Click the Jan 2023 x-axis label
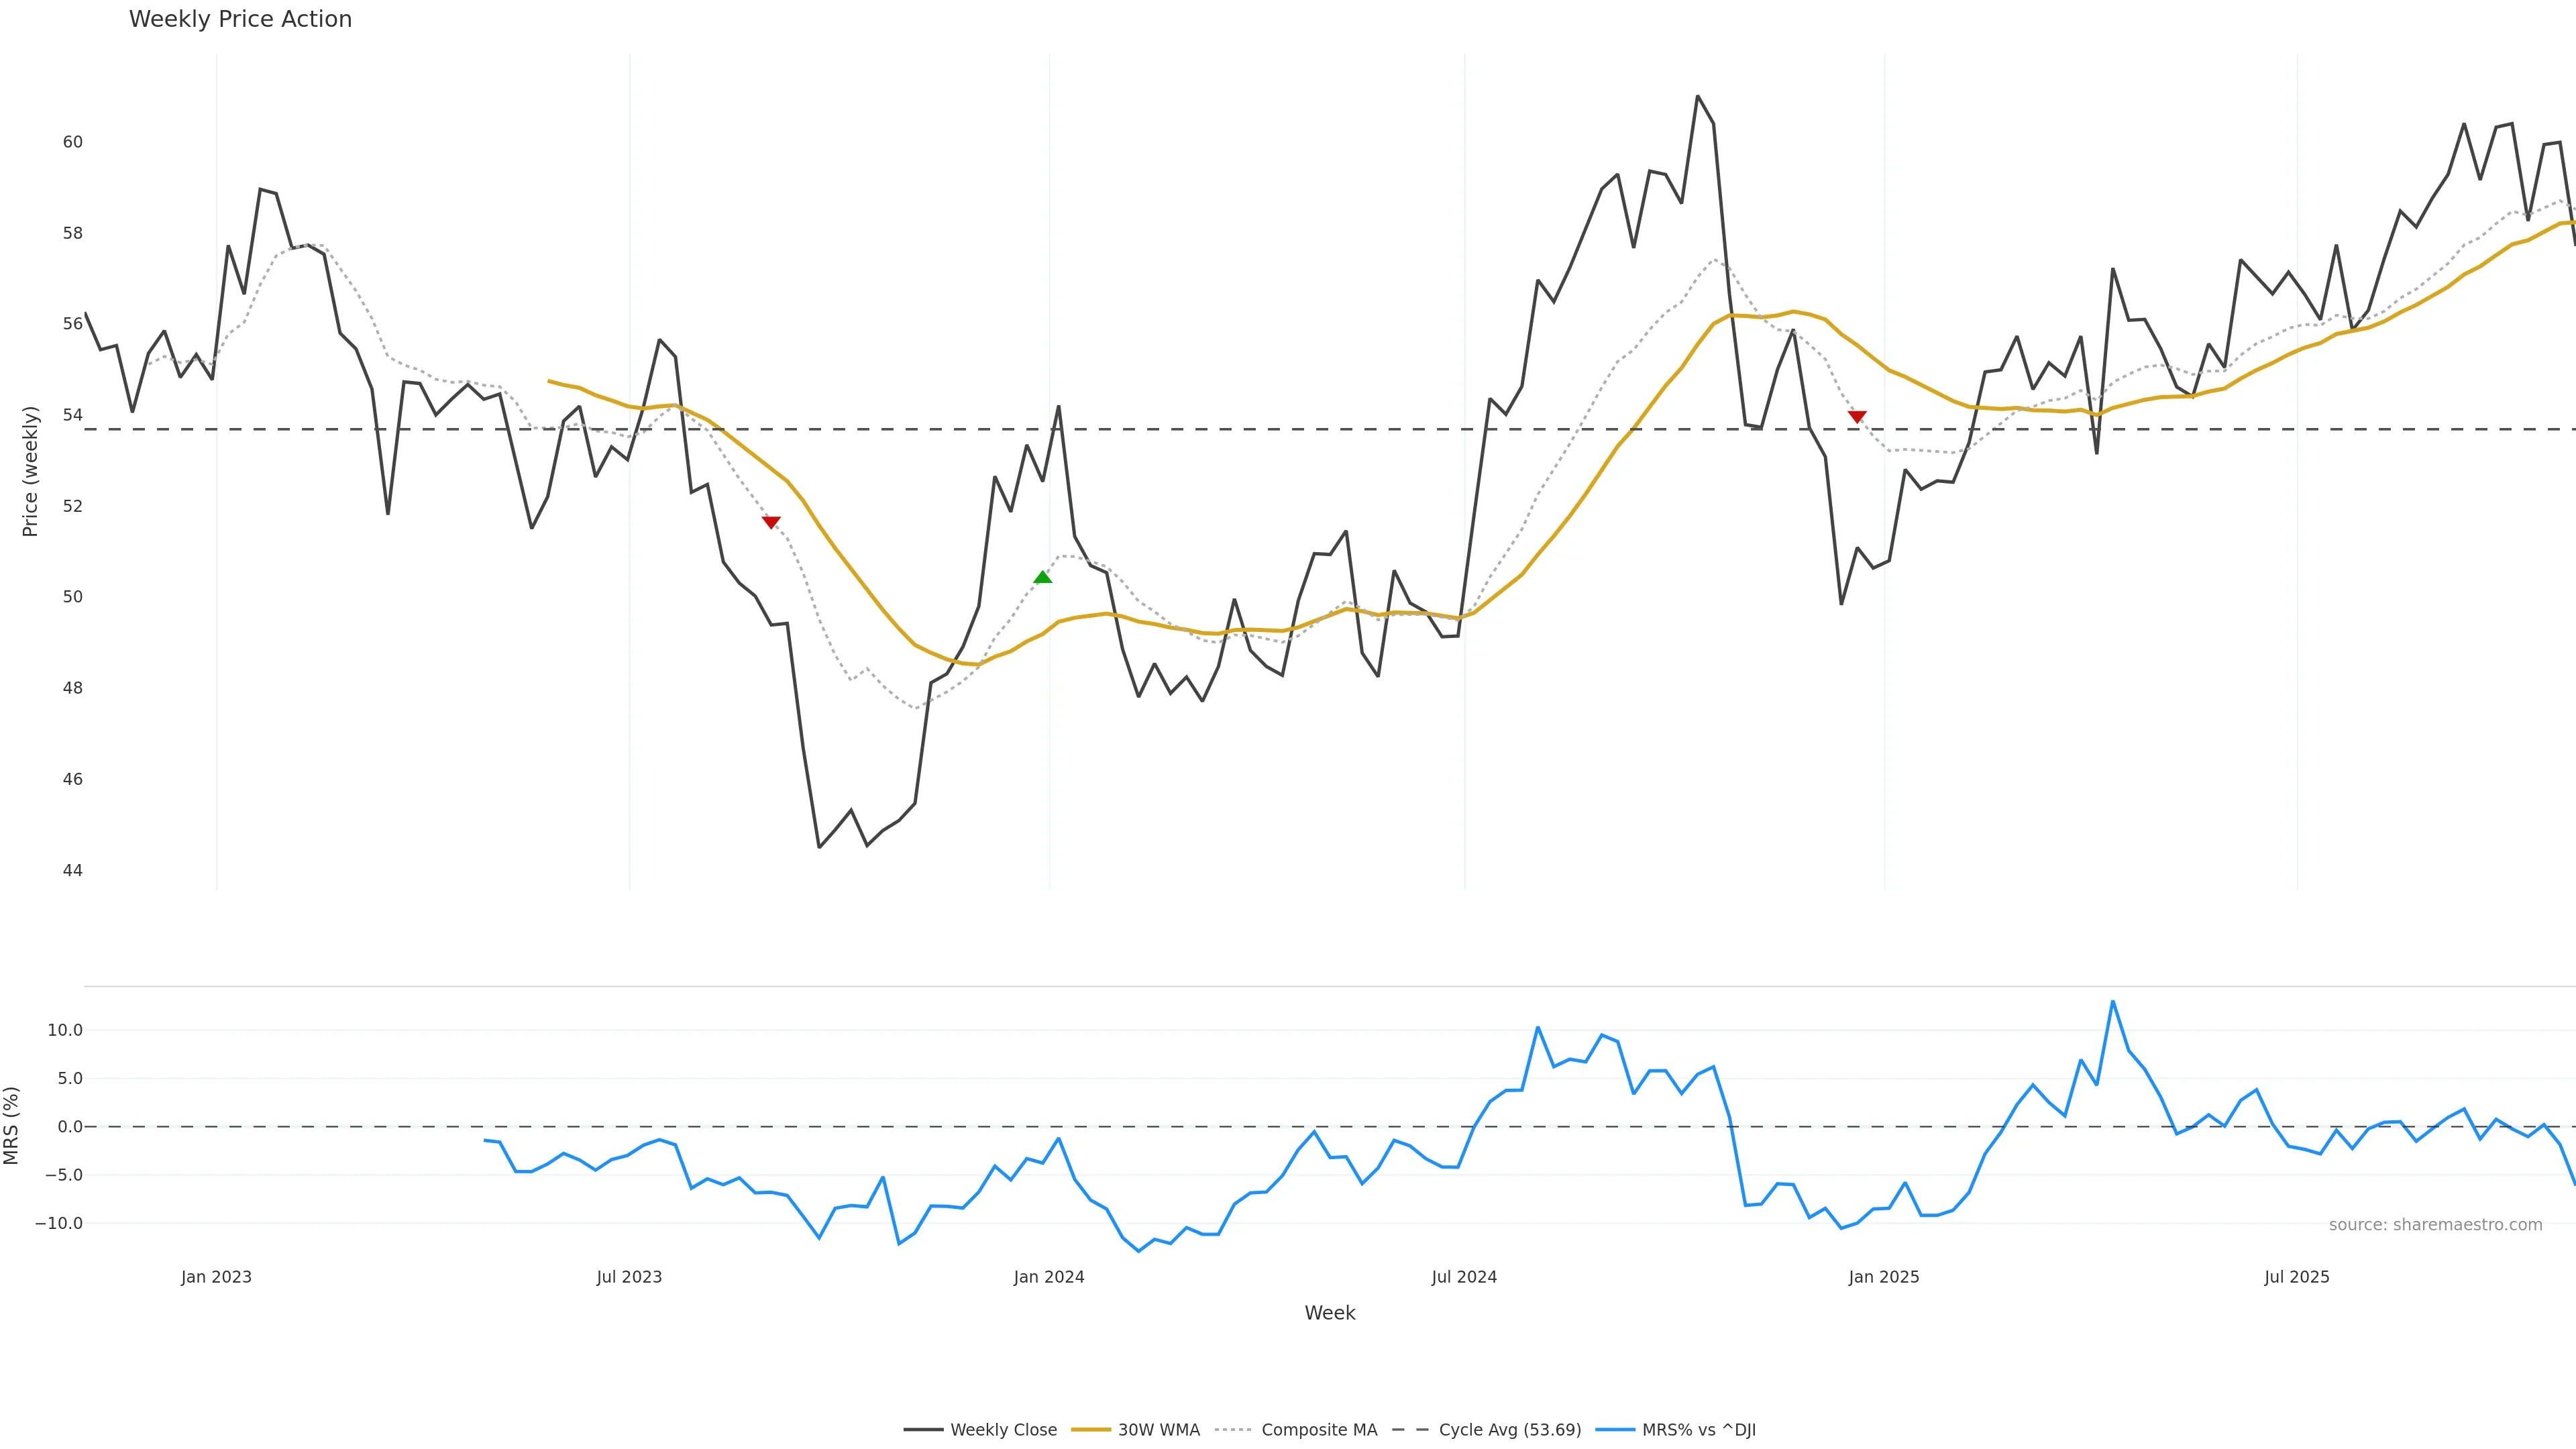This screenshot has width=2576, height=1449. click(216, 1277)
